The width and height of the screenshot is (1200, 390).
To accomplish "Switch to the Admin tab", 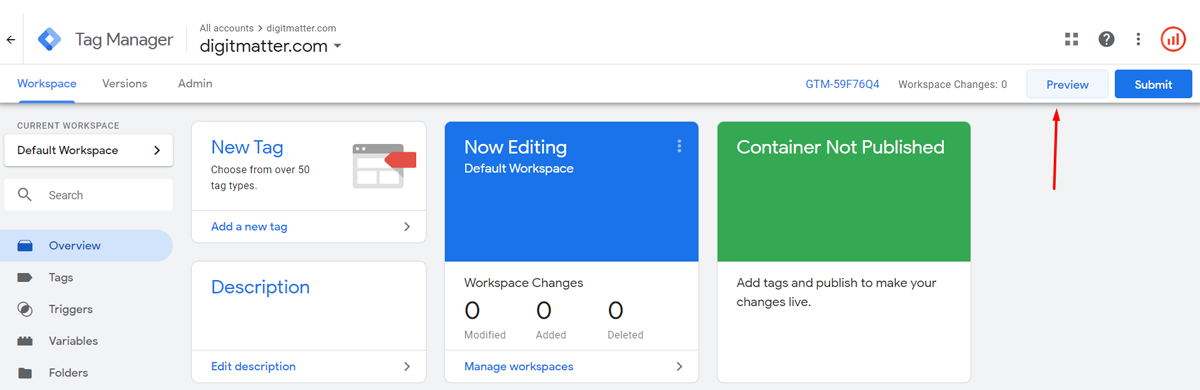I will [195, 84].
